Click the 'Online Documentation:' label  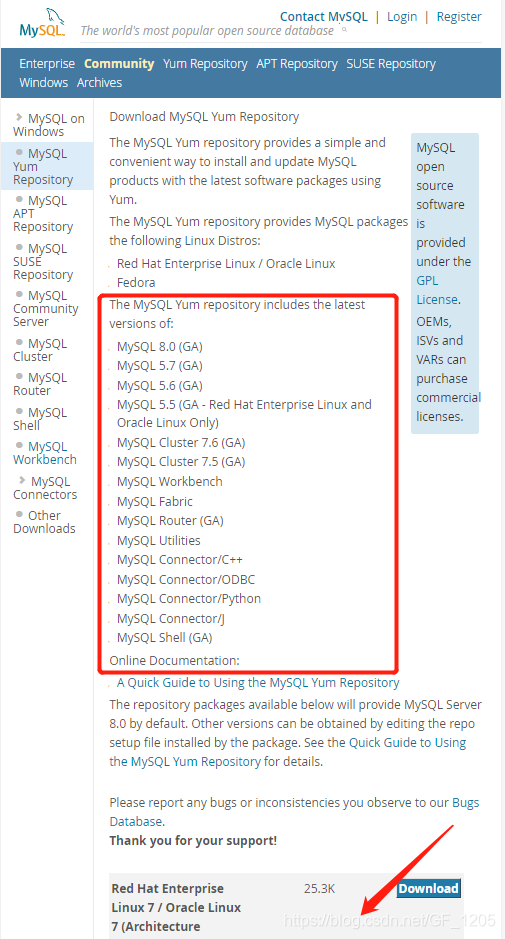pyautogui.click(x=174, y=661)
